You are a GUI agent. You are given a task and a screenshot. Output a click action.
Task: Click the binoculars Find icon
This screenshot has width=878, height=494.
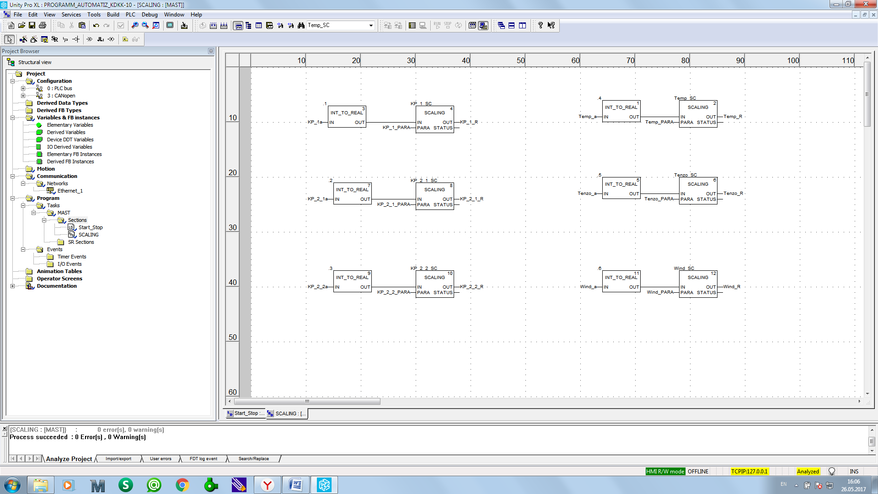301,26
